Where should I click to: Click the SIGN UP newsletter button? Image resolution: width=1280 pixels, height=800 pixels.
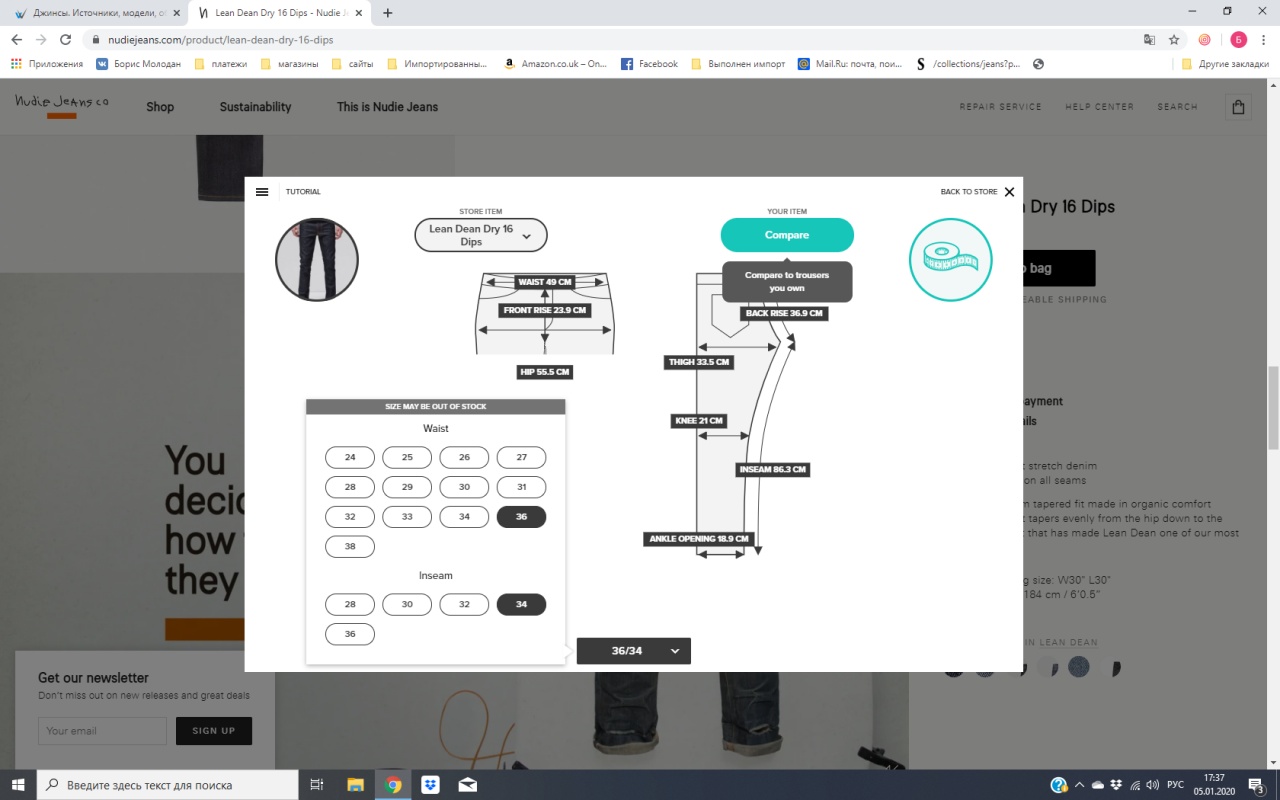214,731
